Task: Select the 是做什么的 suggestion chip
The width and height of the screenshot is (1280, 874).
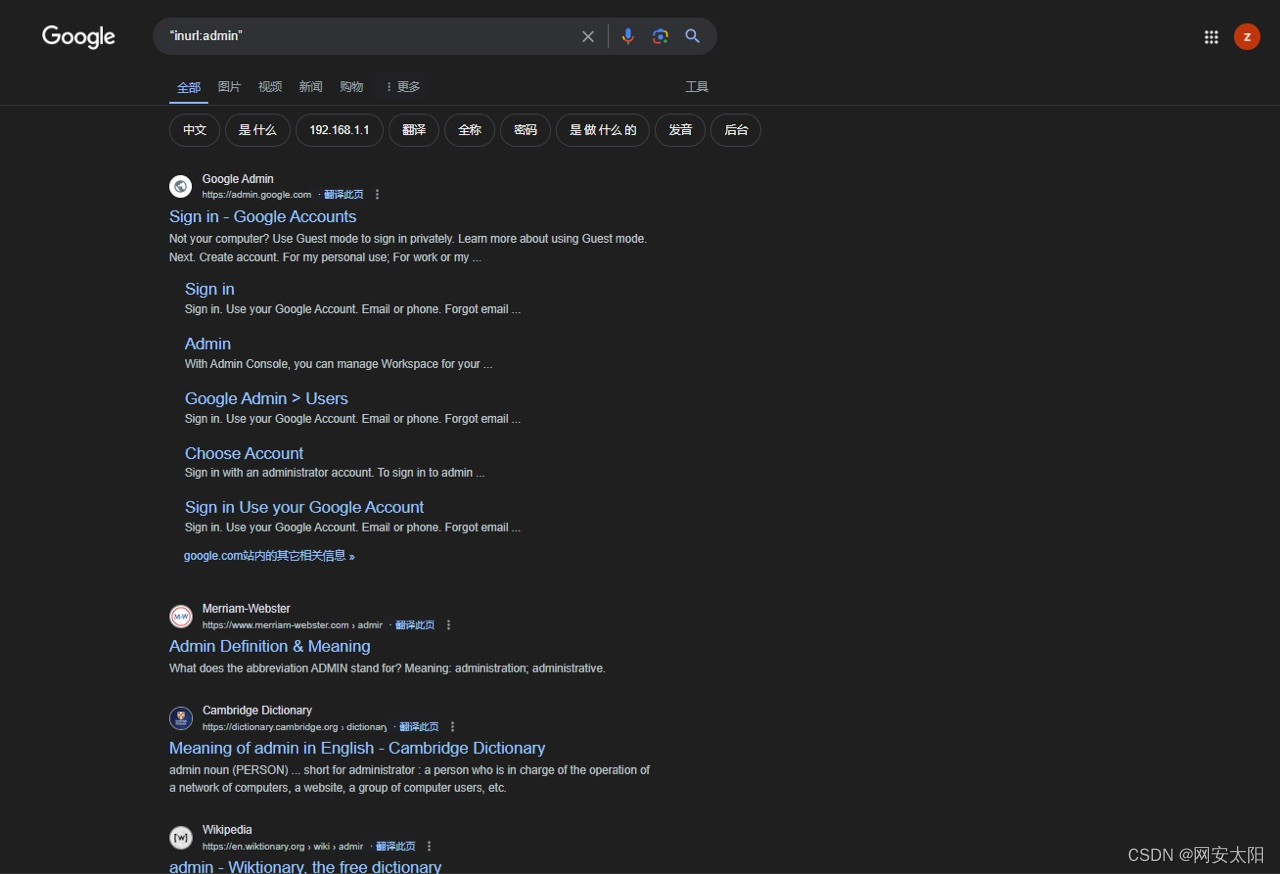Action: tap(603, 130)
